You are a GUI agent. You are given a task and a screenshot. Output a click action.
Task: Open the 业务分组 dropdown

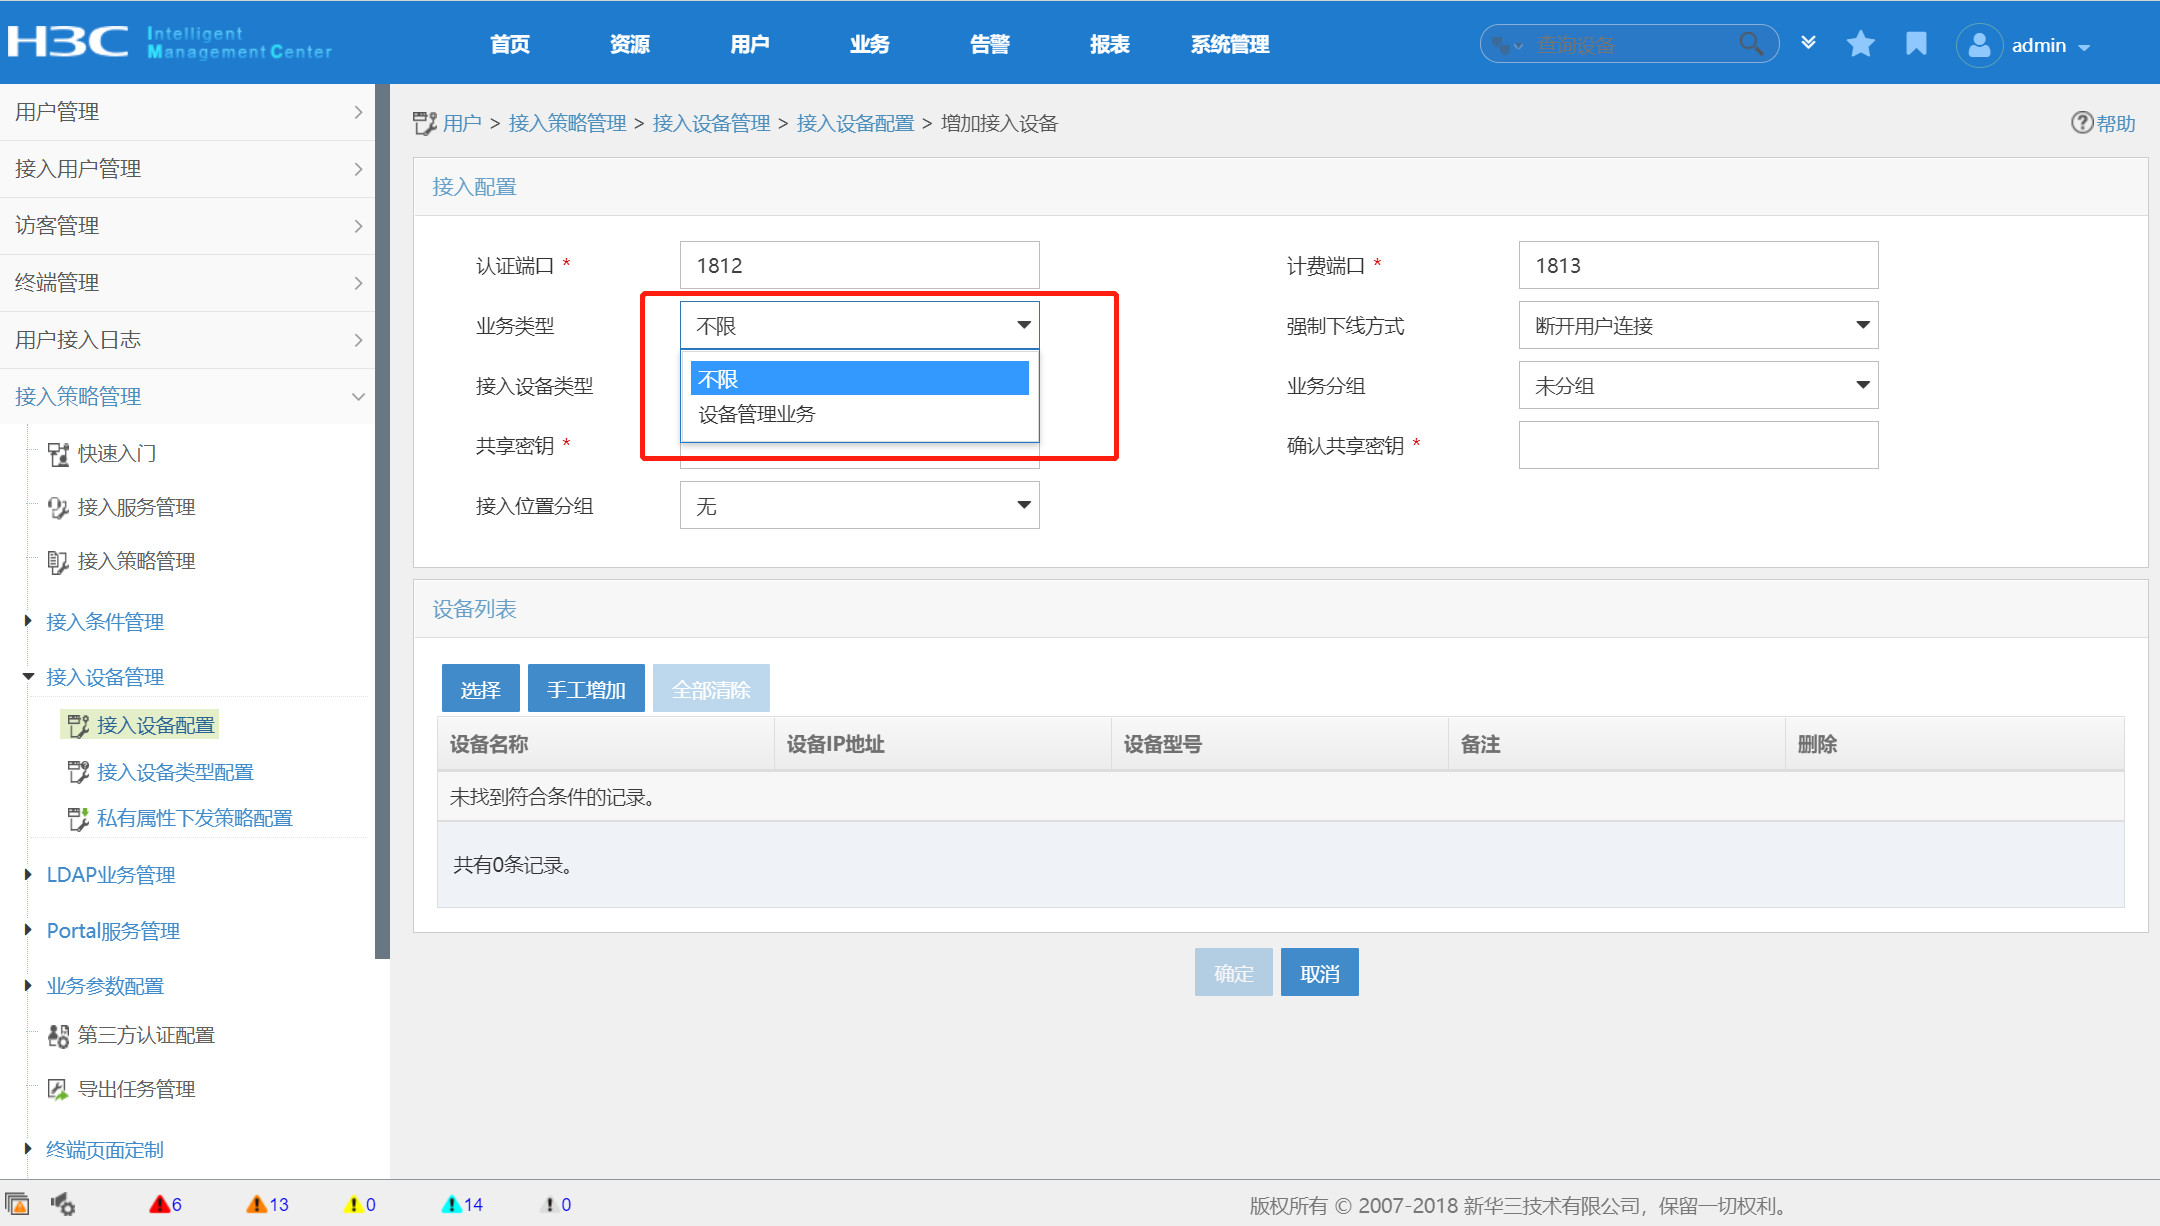click(x=1698, y=385)
